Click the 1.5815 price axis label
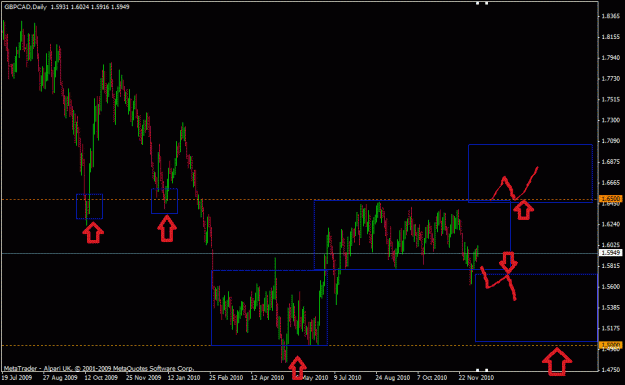Image resolution: width=625 pixels, height=385 pixels. [x=611, y=266]
